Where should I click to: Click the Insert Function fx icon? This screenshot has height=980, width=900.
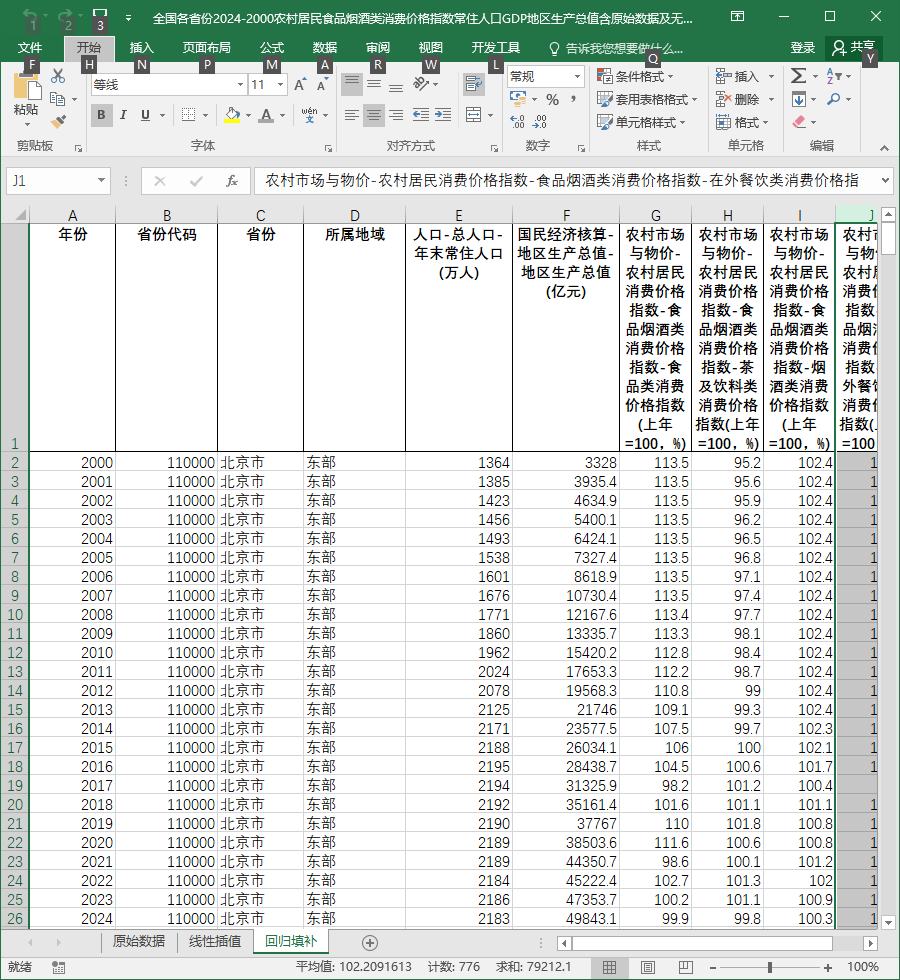click(232, 181)
